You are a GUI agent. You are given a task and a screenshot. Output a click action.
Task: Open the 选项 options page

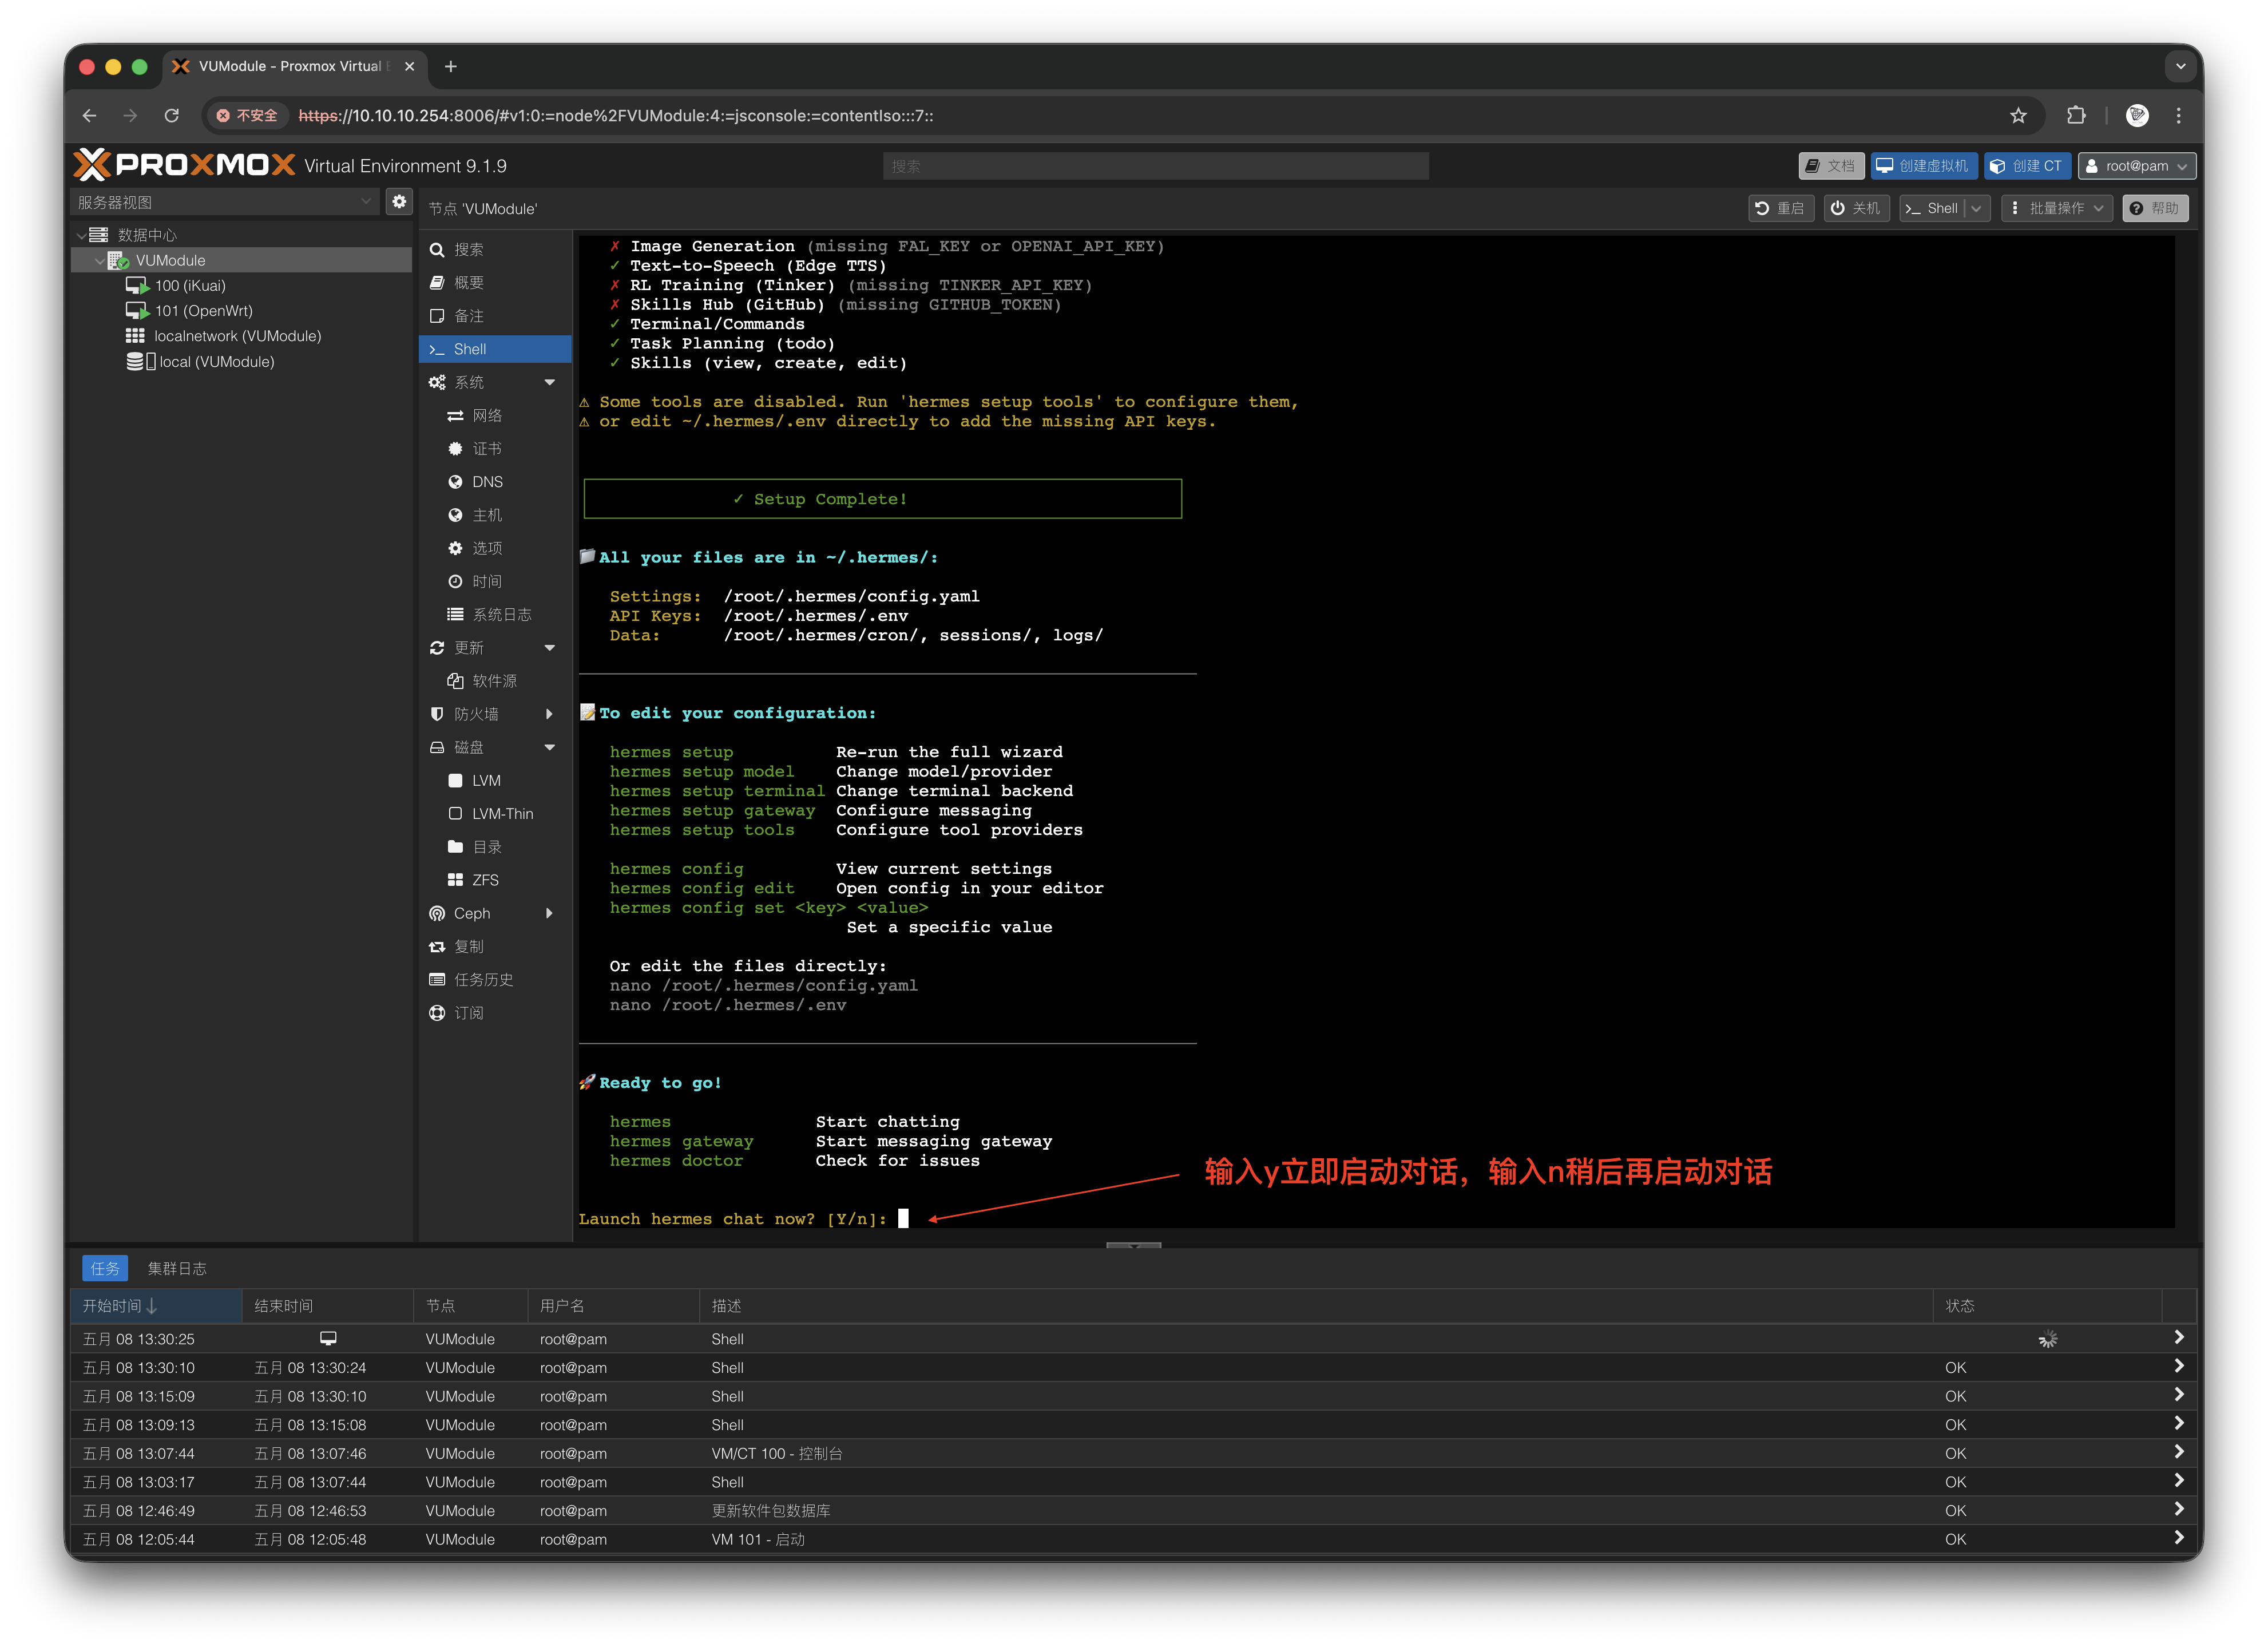pos(494,548)
